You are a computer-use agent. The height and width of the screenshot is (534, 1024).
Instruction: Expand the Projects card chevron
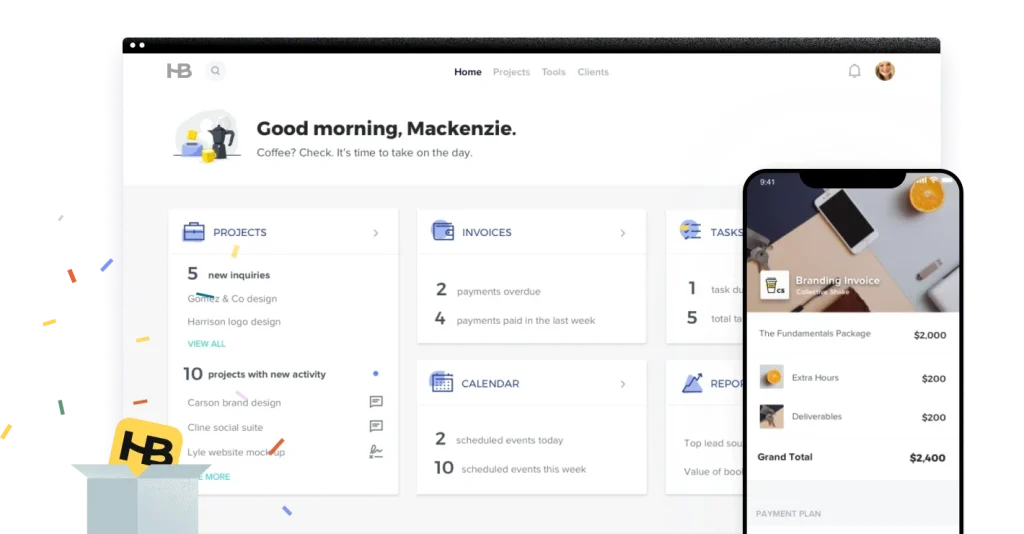(376, 233)
